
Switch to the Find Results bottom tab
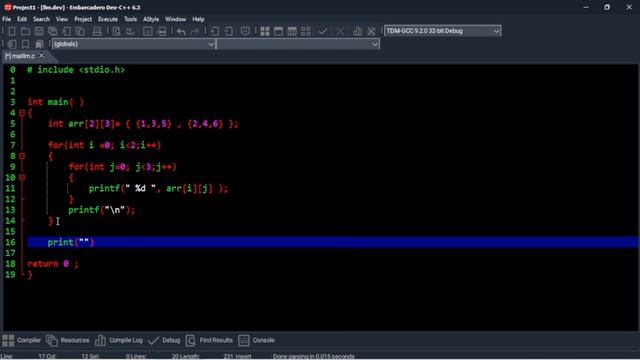(x=209, y=340)
